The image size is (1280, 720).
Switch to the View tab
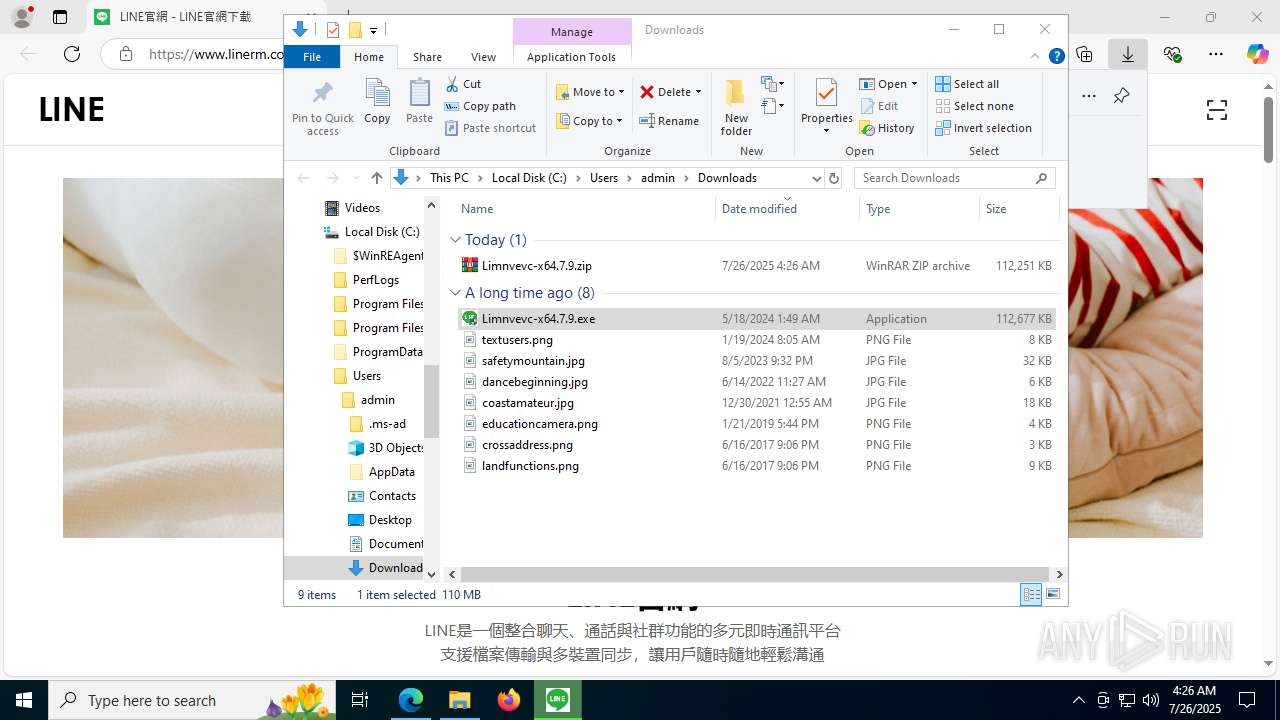pos(483,57)
